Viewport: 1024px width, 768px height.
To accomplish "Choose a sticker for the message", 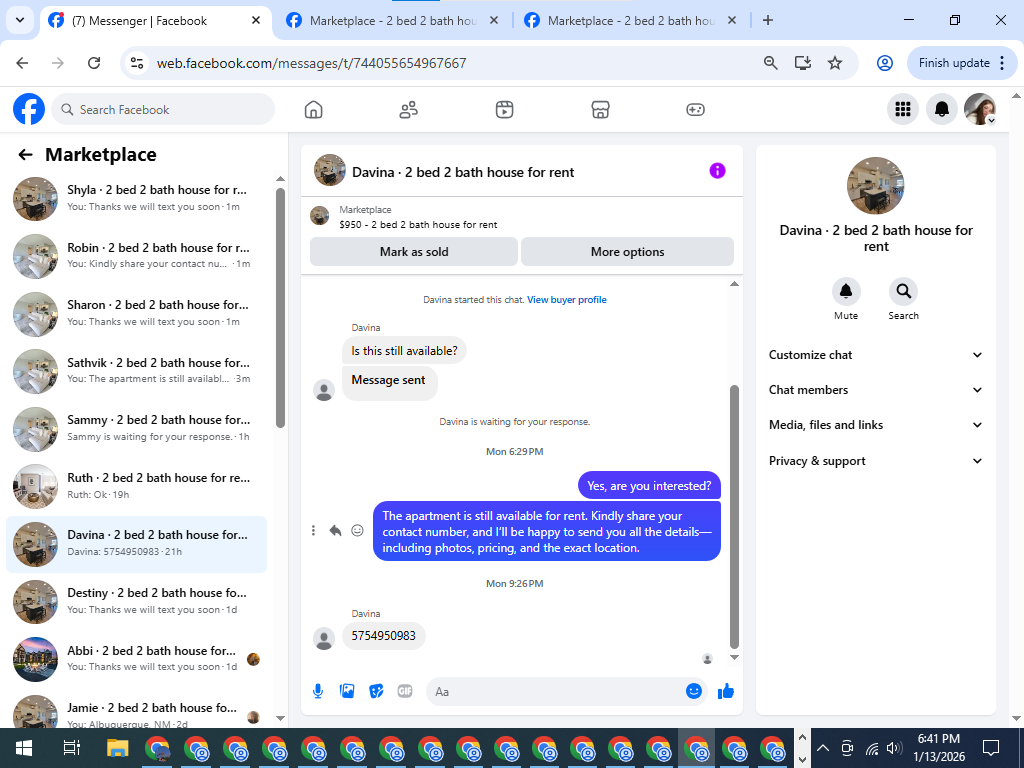I will coord(376,692).
